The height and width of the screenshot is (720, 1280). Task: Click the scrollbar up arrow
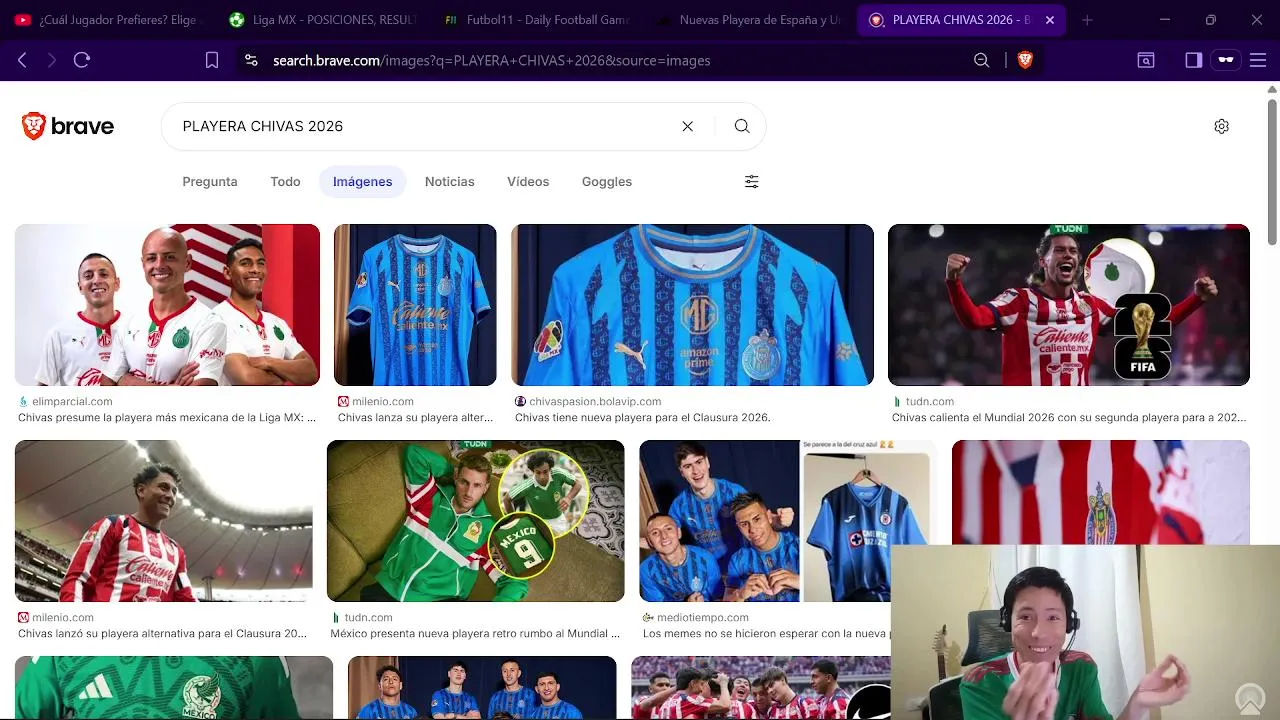coord(1272,89)
